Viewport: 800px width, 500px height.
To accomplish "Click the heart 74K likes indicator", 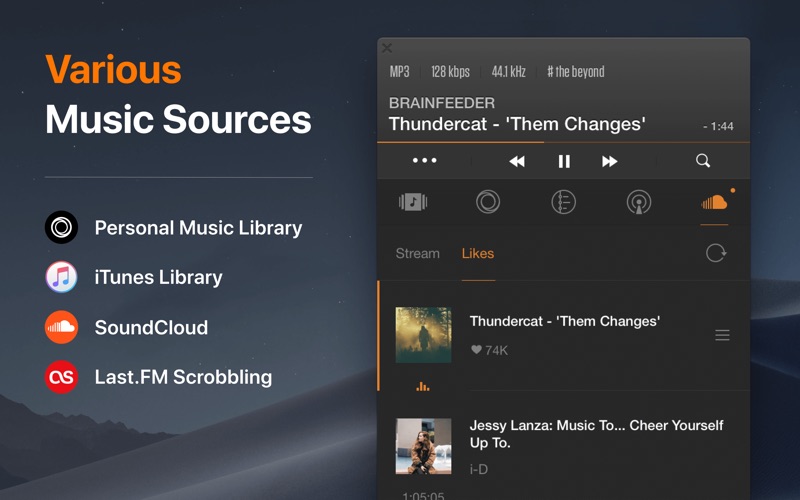I will (x=489, y=350).
